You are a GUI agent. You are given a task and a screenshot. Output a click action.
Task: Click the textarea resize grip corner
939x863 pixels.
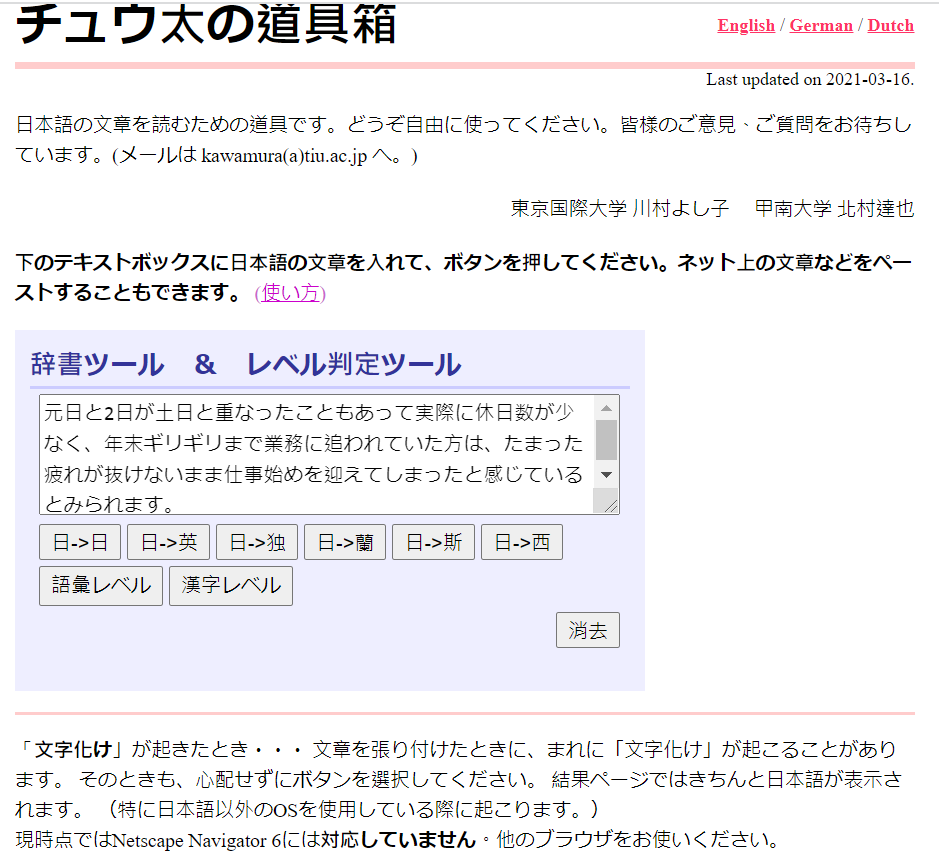click(610, 506)
